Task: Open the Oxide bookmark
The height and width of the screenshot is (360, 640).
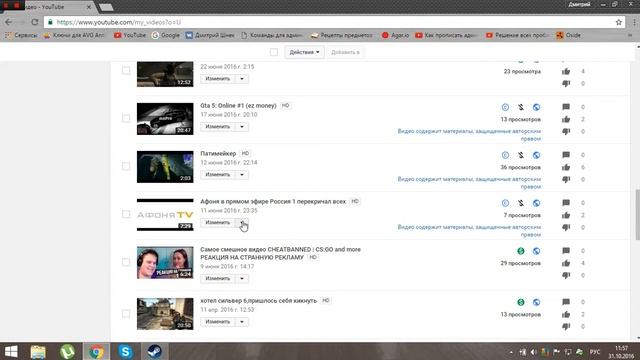Action: pos(569,35)
